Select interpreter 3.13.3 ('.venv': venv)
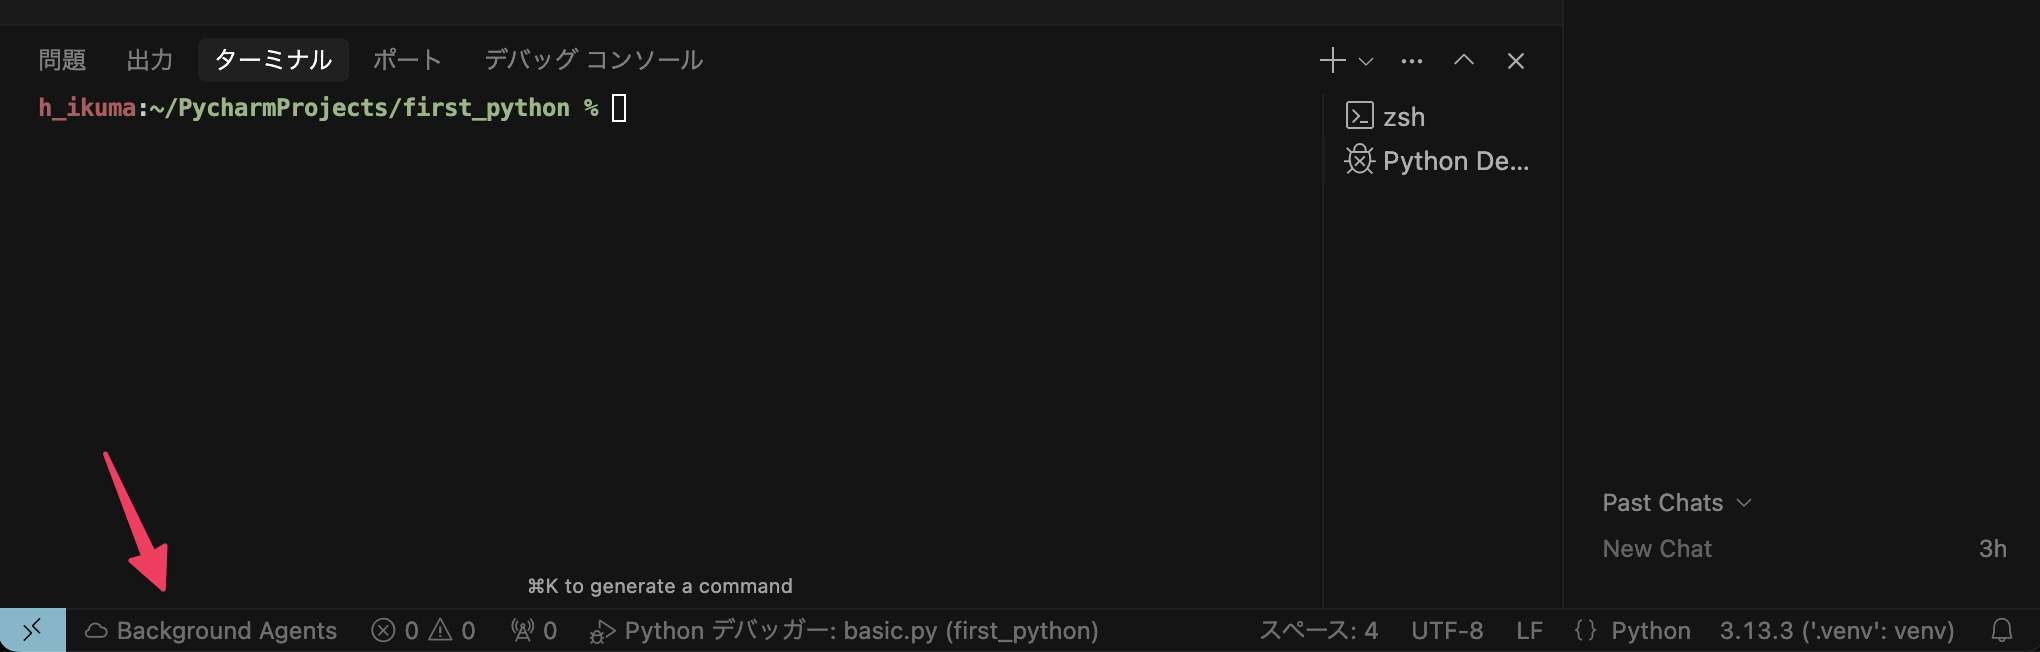The image size is (2040, 652). (1837, 631)
